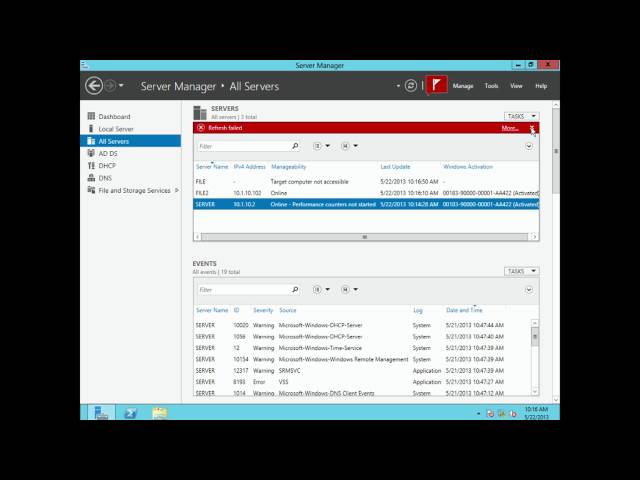Click the Events filter search icon
640x480 pixels.
tap(295, 289)
